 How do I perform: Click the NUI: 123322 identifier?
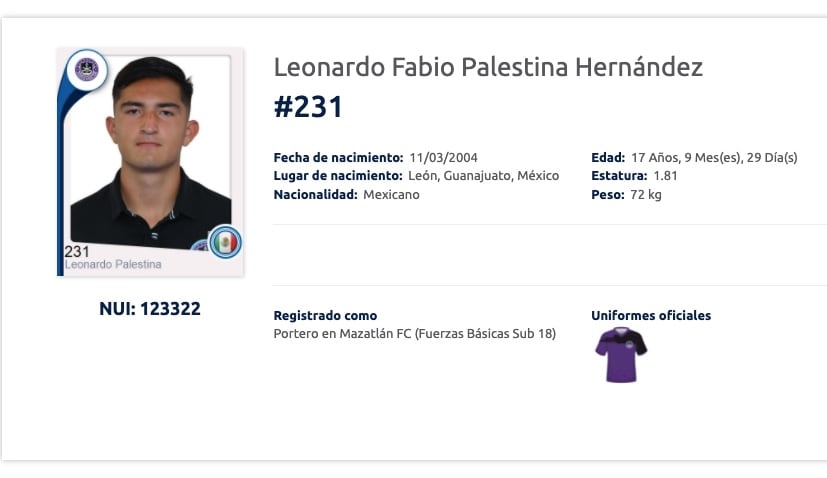150,309
